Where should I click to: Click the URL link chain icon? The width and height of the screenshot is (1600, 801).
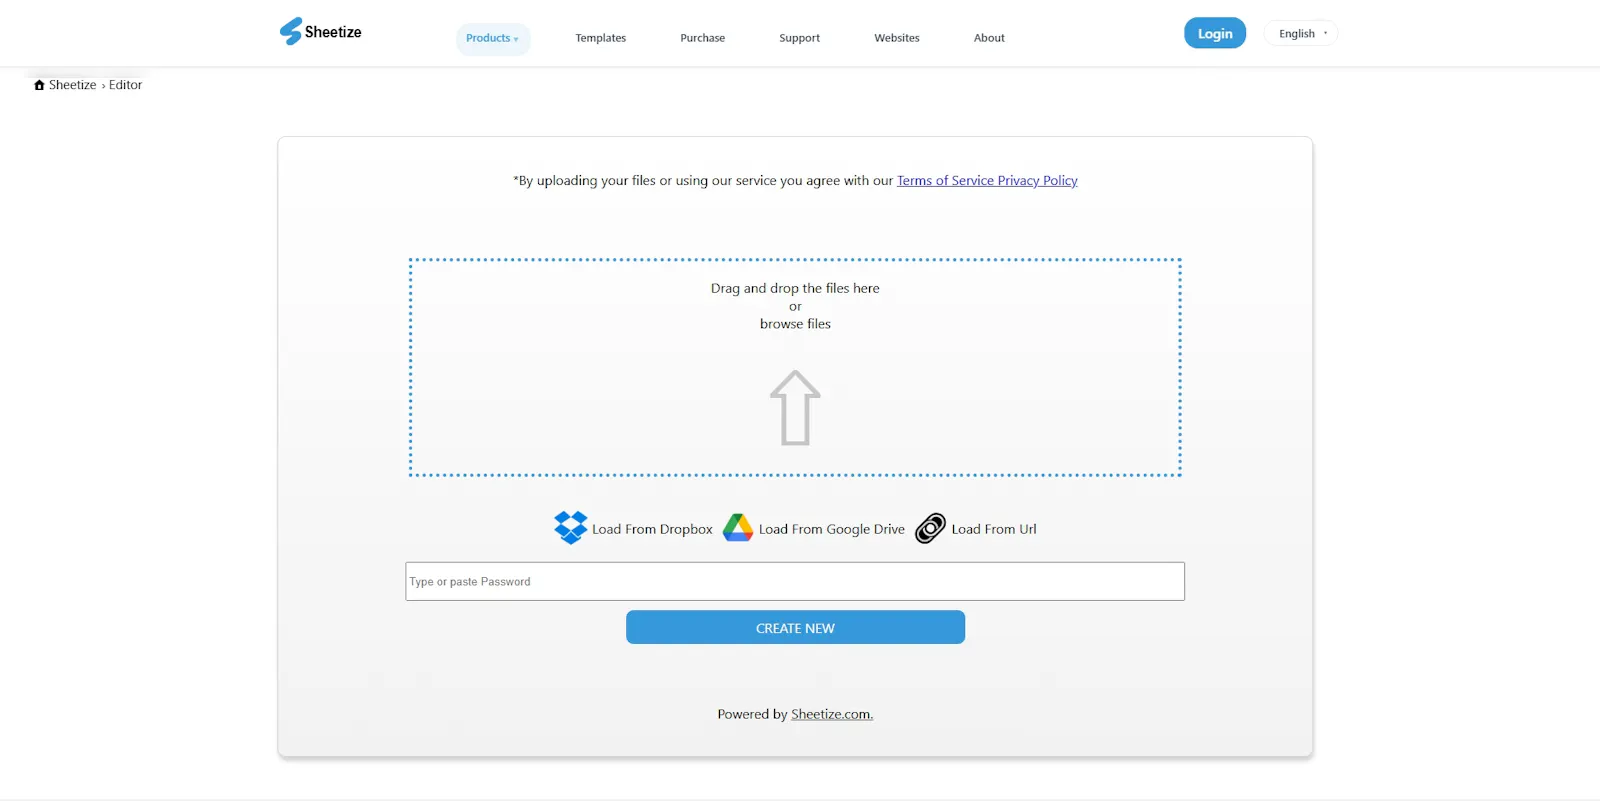pyautogui.click(x=930, y=528)
